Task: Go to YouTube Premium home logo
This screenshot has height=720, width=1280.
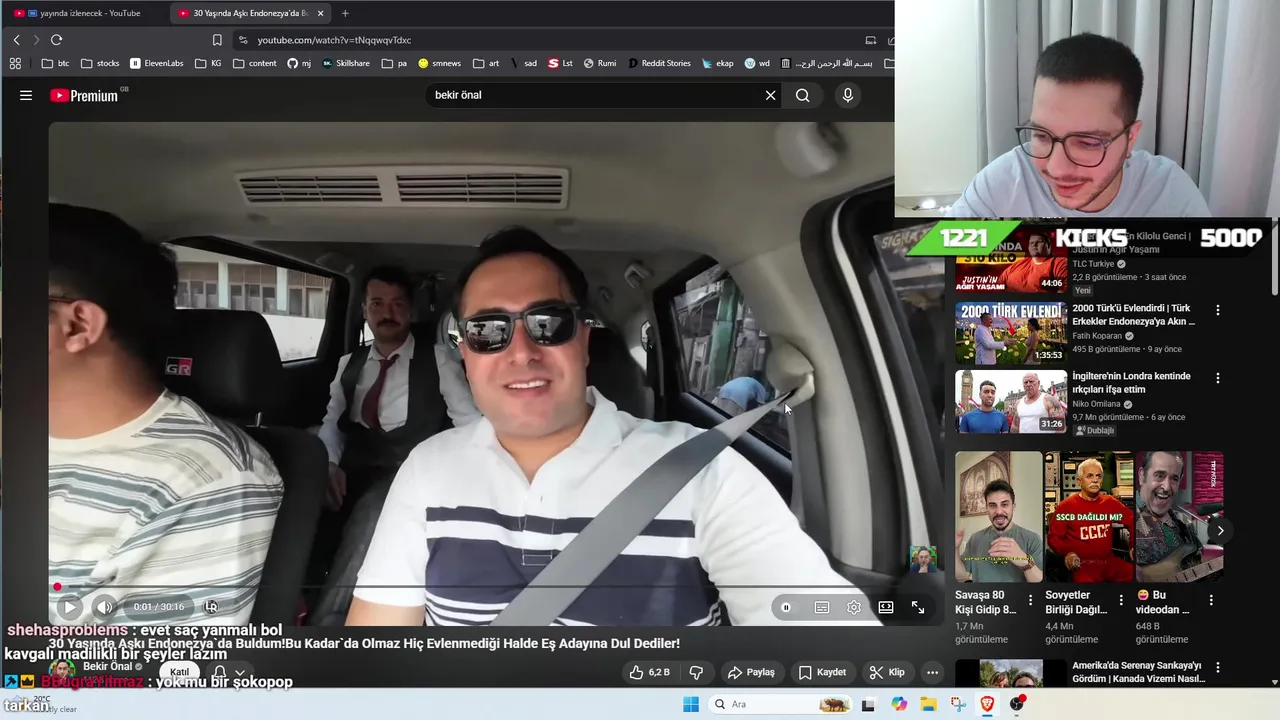Action: coord(84,95)
